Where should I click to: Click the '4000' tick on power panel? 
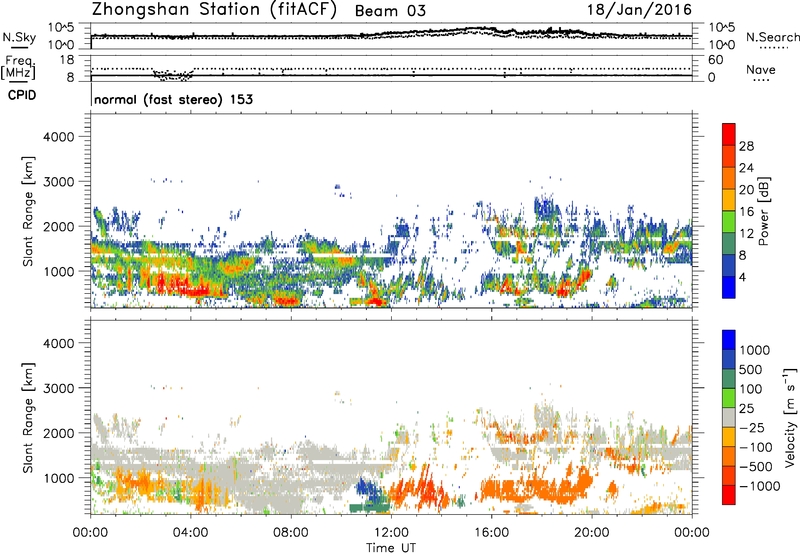click(x=59, y=137)
